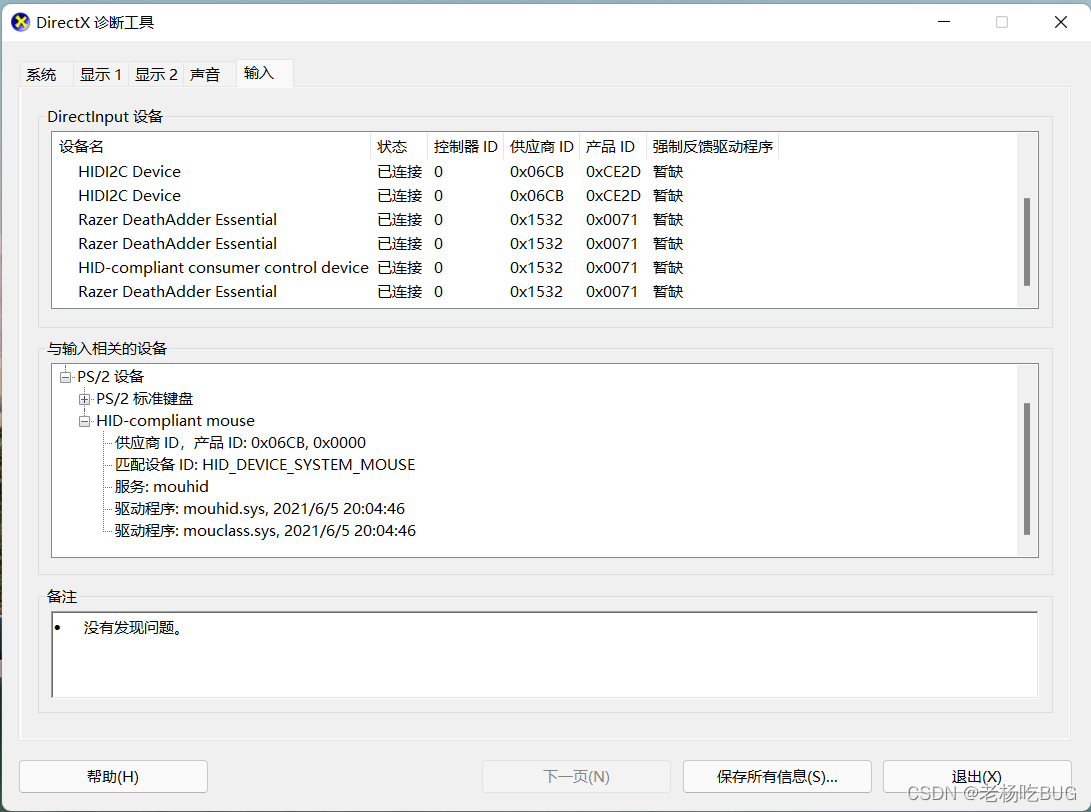Open the 显示 1 tab
The height and width of the screenshot is (812, 1091).
point(101,74)
